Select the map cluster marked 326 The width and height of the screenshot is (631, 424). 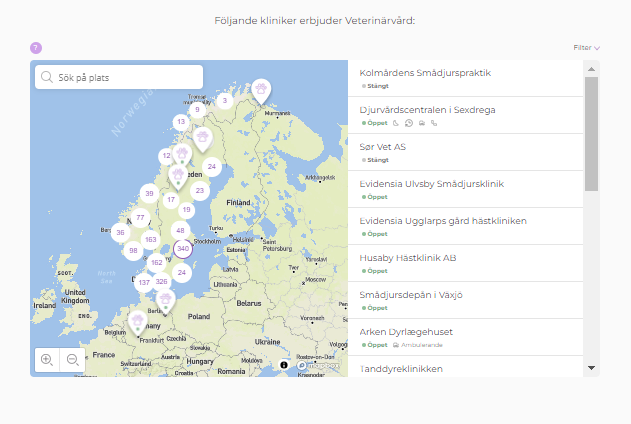pos(161,282)
